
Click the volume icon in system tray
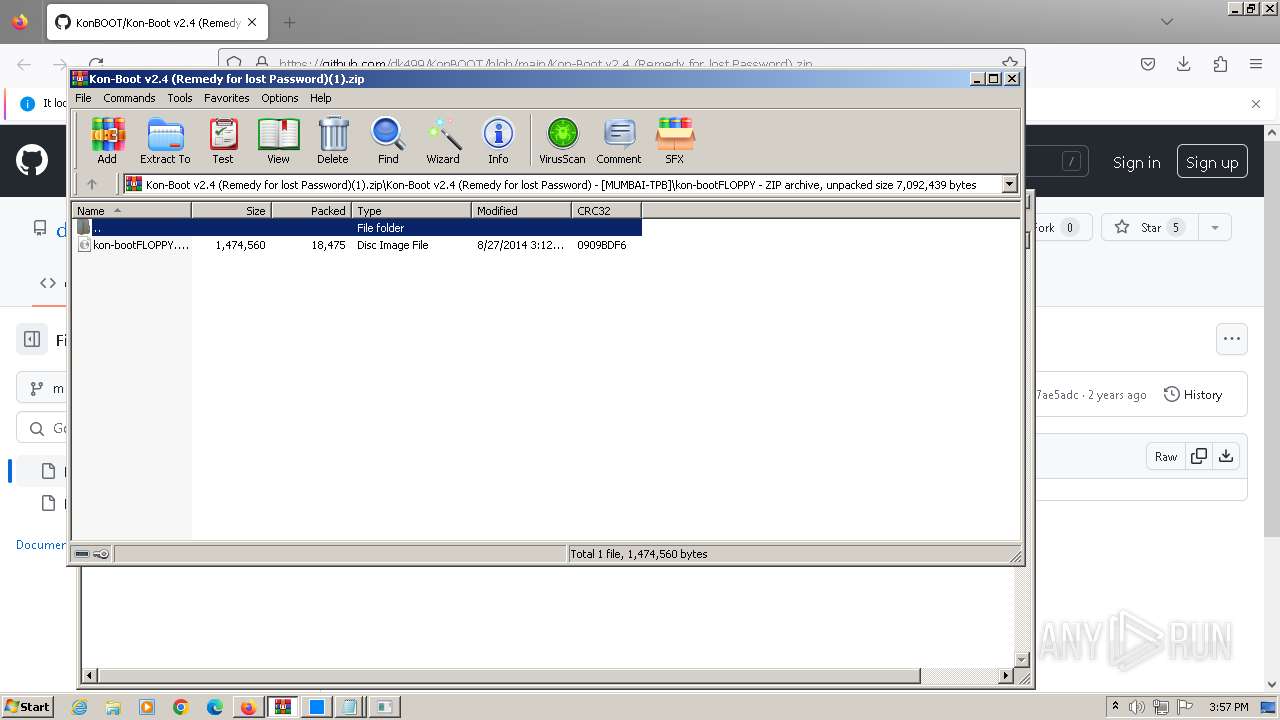pyautogui.click(x=1136, y=707)
